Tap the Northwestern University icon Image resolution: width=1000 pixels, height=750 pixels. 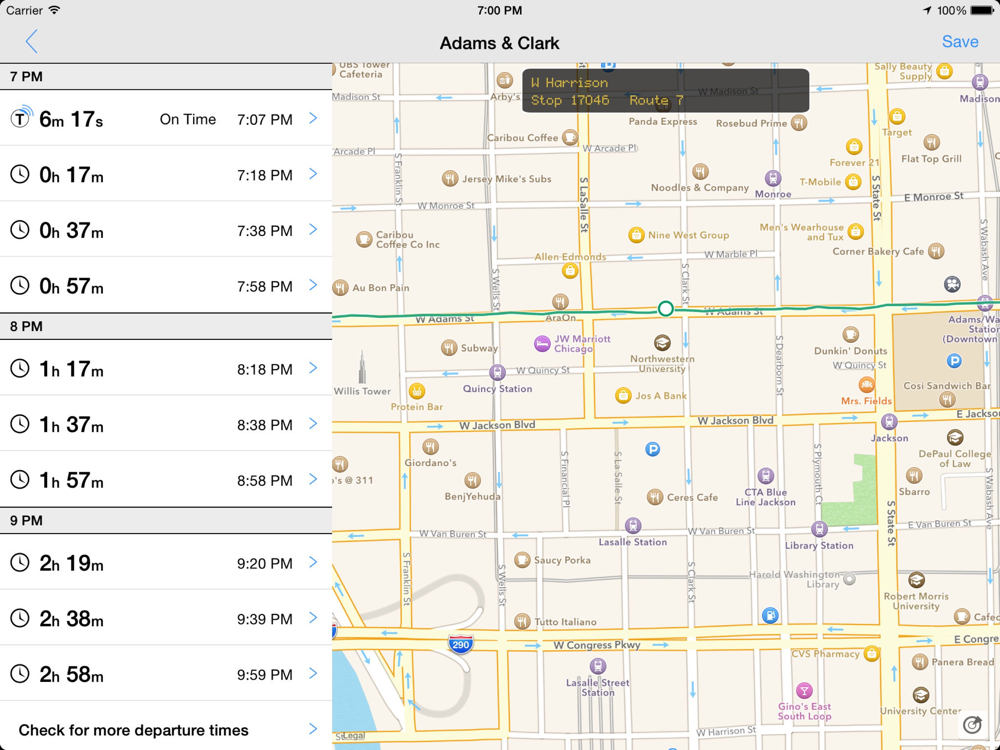(x=662, y=342)
